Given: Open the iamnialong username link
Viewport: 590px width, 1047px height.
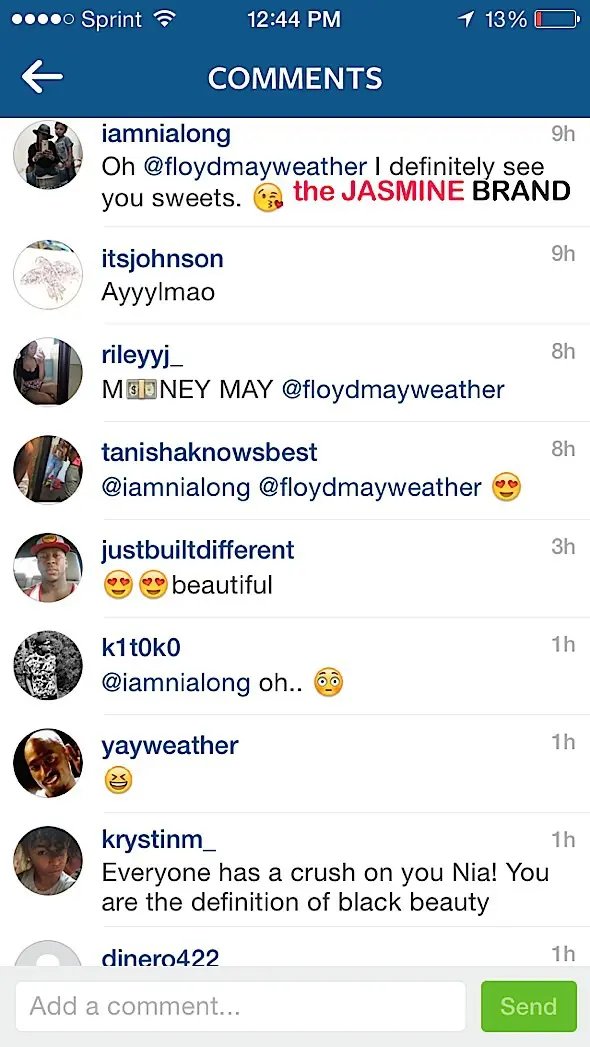Looking at the screenshot, I should click(166, 134).
